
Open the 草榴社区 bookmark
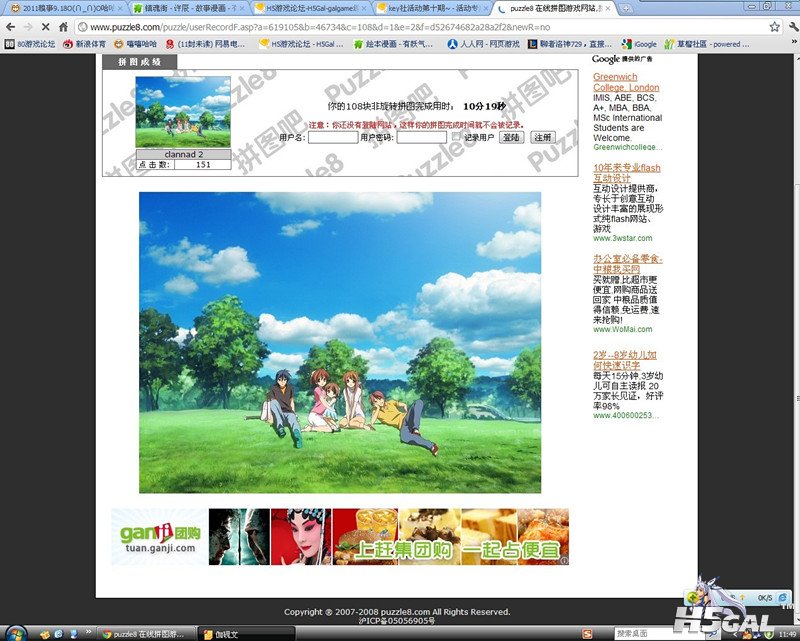tap(707, 44)
